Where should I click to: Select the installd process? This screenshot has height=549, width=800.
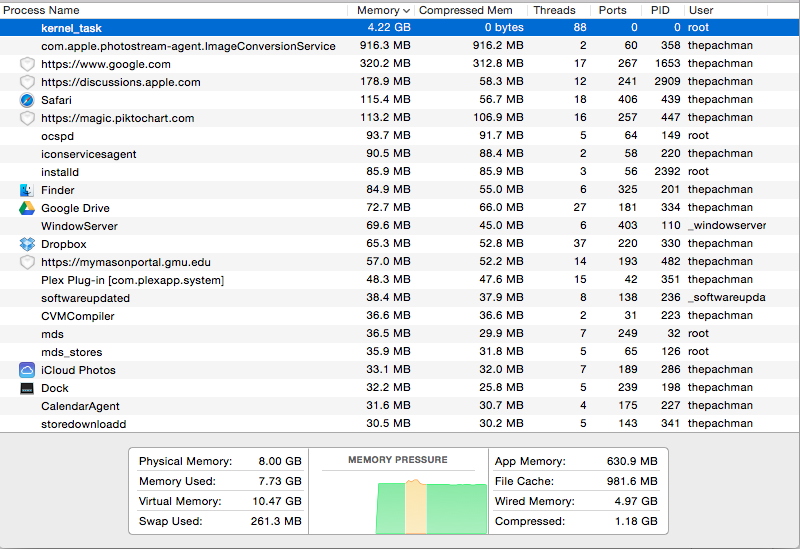tap(60, 172)
